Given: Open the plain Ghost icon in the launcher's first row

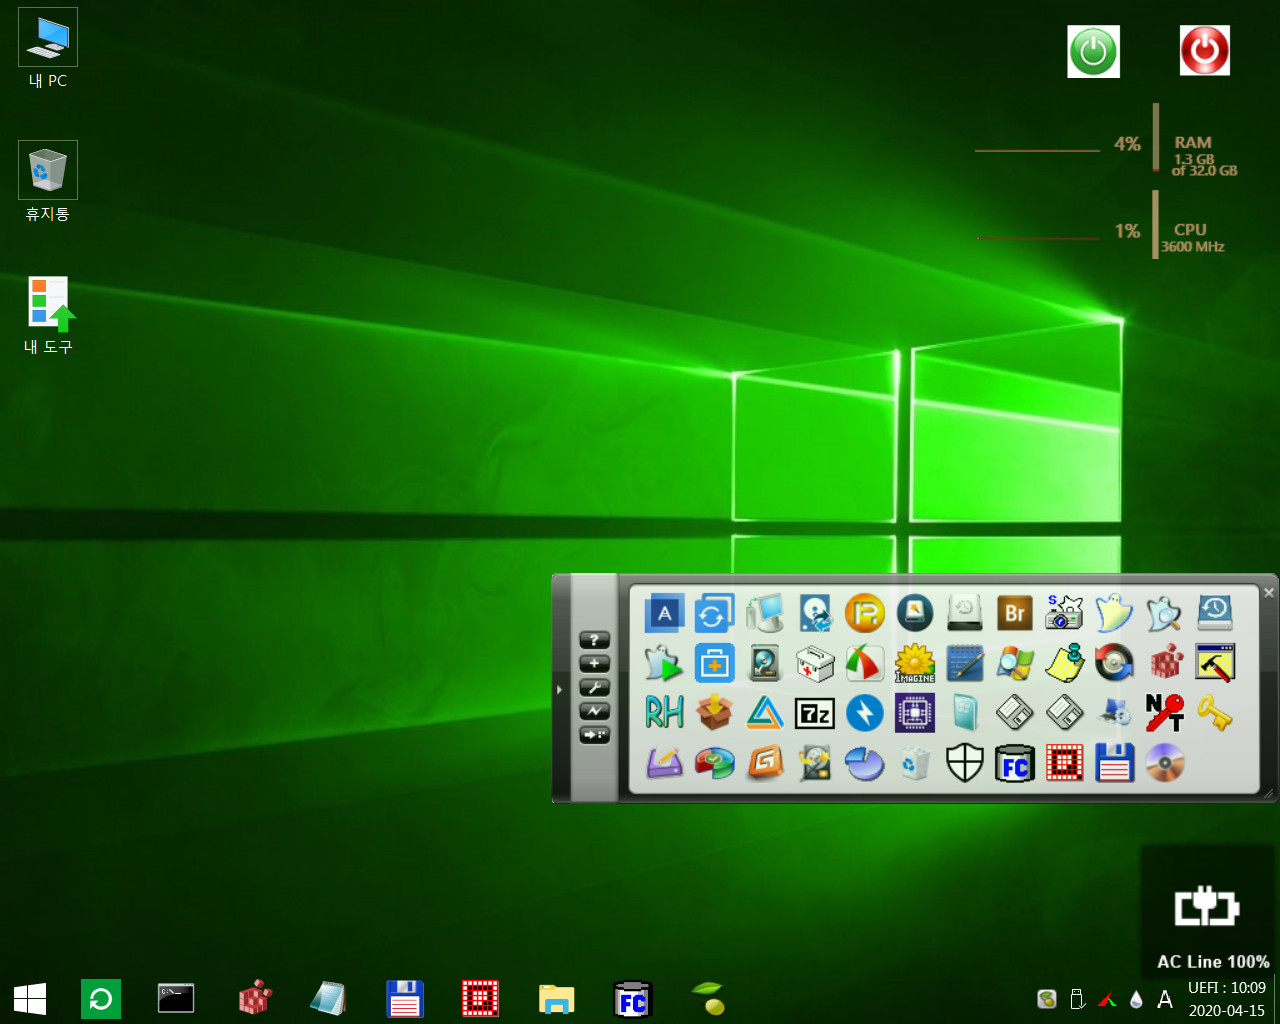Looking at the screenshot, I should pyautogui.click(x=1114, y=613).
